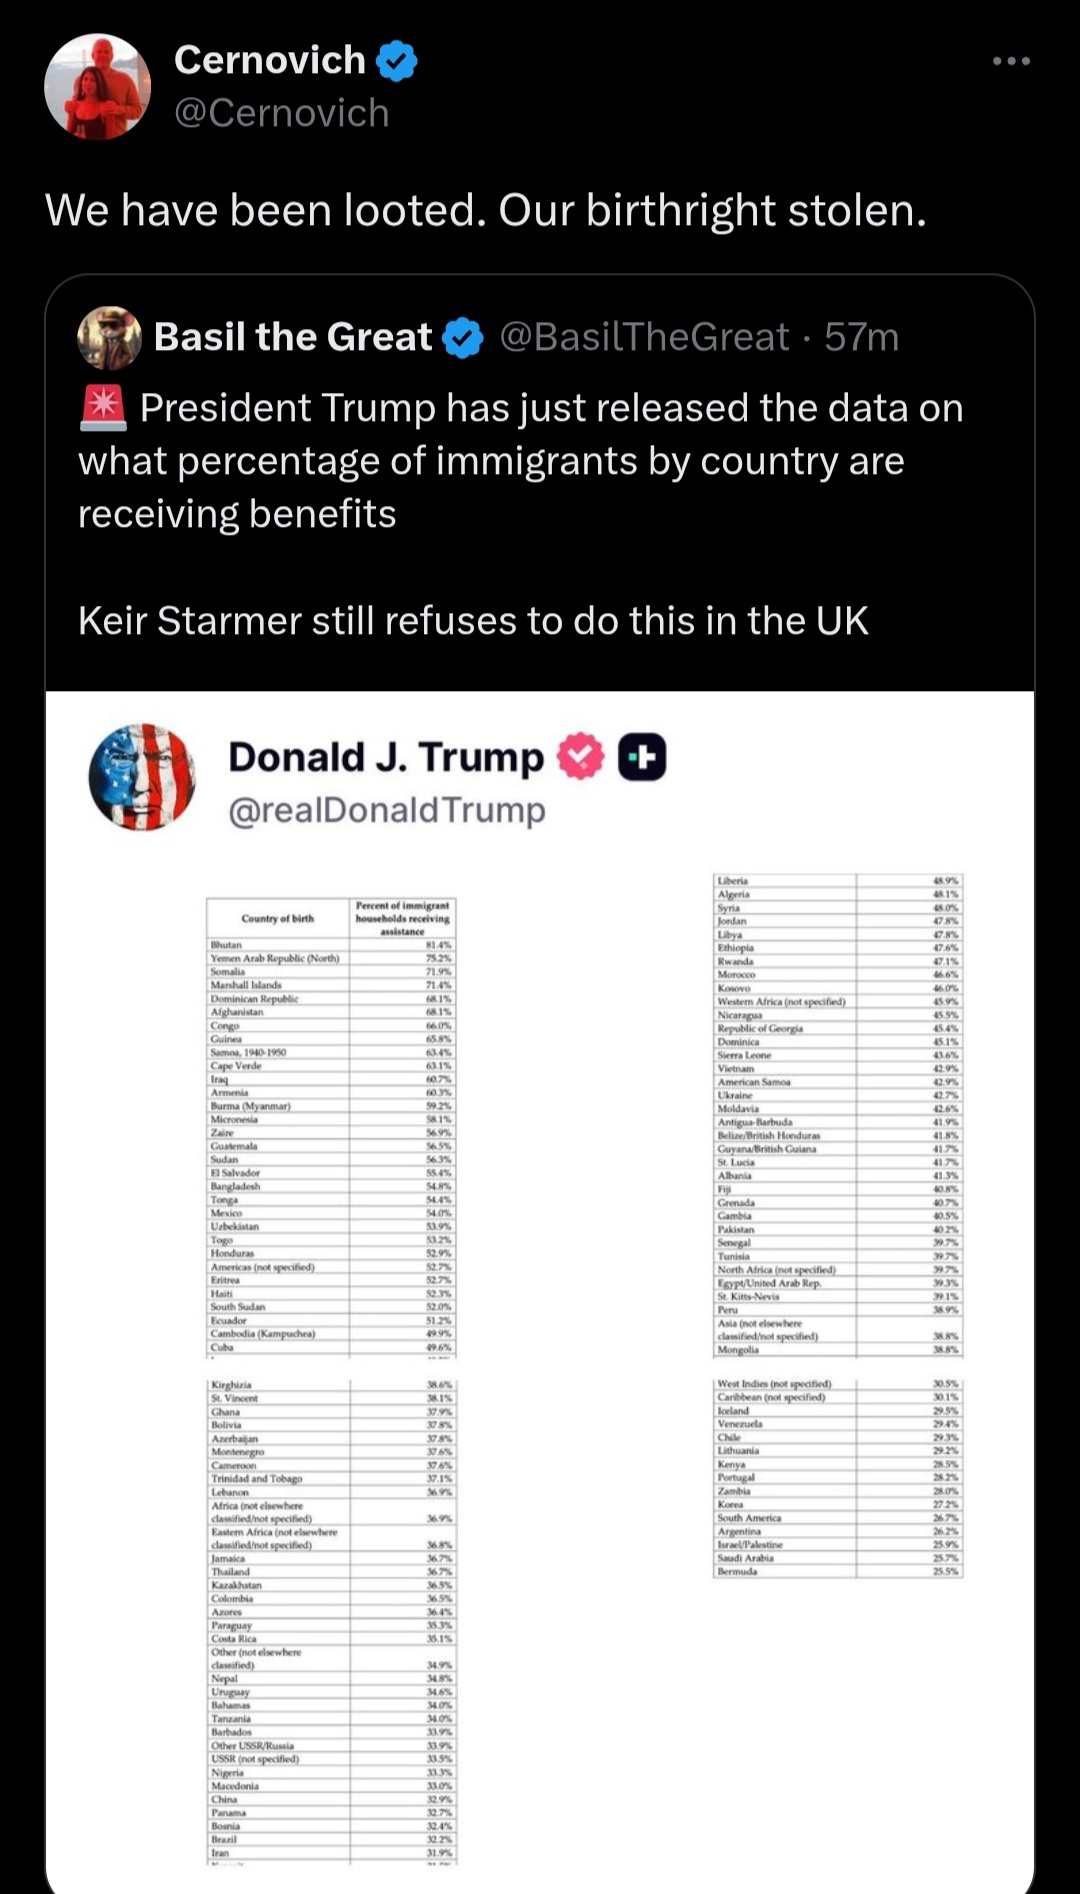Select the Donald J. Trump name
The height and width of the screenshot is (1894, 1080).
point(385,757)
